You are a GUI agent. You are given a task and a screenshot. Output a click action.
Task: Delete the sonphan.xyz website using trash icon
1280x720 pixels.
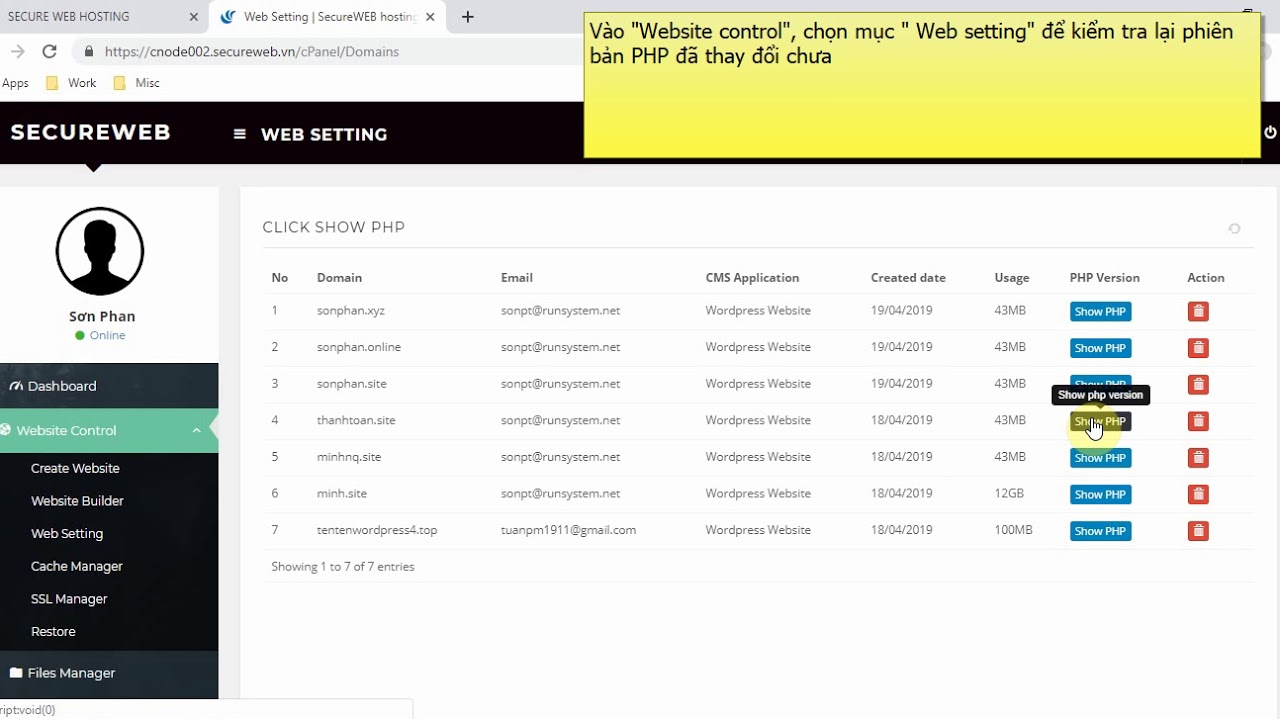(1198, 311)
